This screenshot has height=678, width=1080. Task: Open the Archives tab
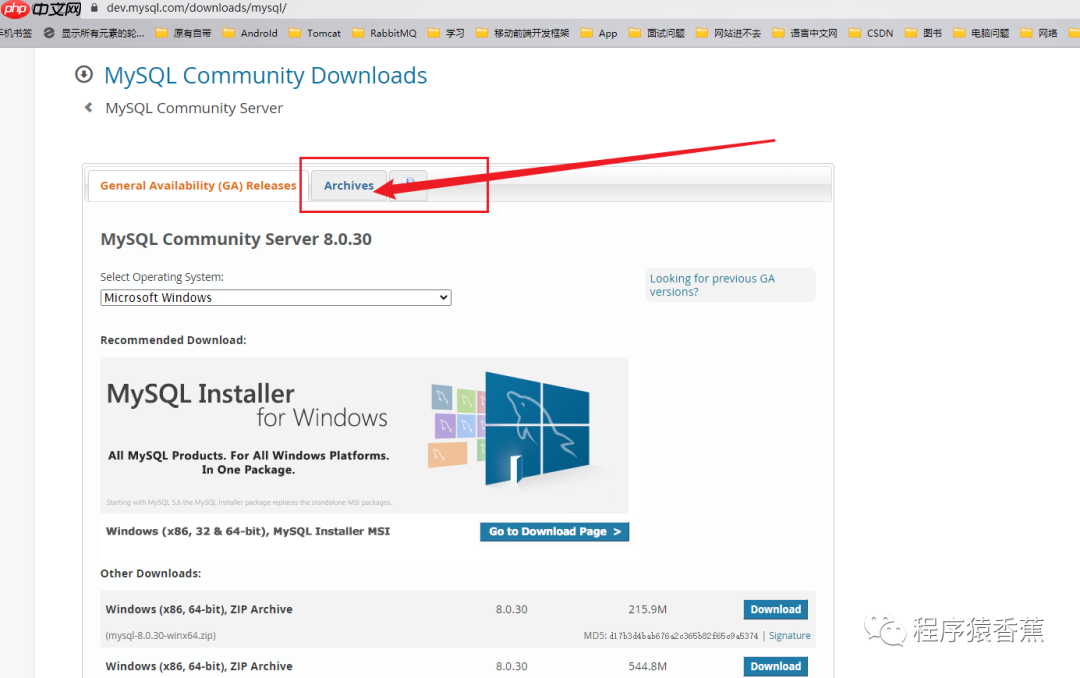pyautogui.click(x=349, y=185)
